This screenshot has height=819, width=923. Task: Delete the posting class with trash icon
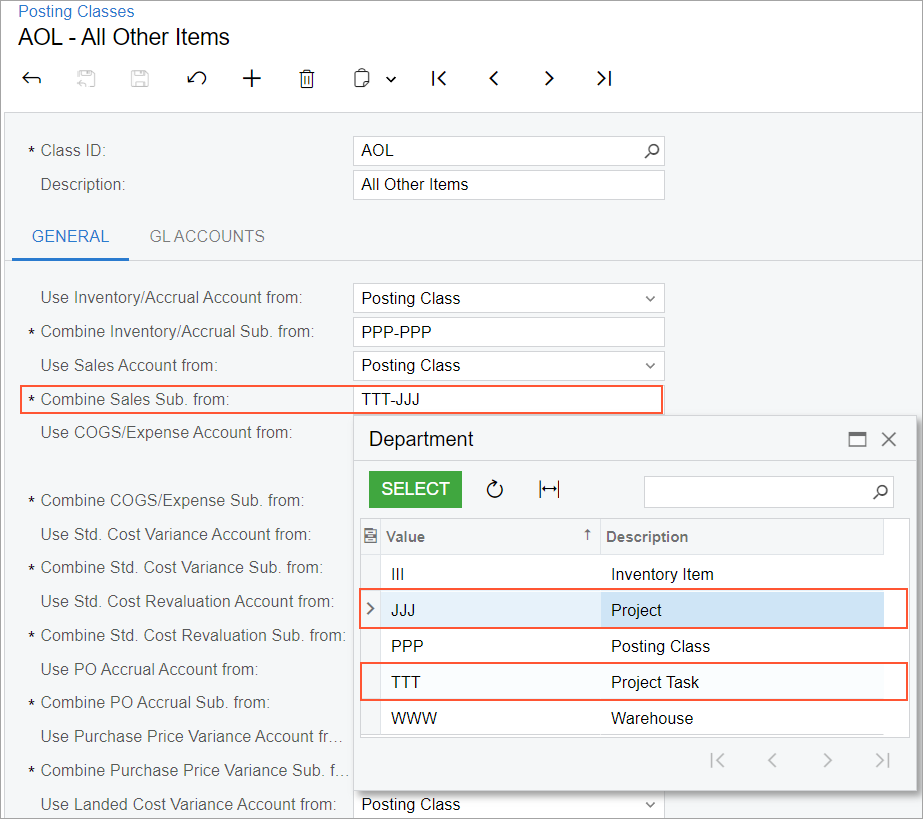pos(307,78)
